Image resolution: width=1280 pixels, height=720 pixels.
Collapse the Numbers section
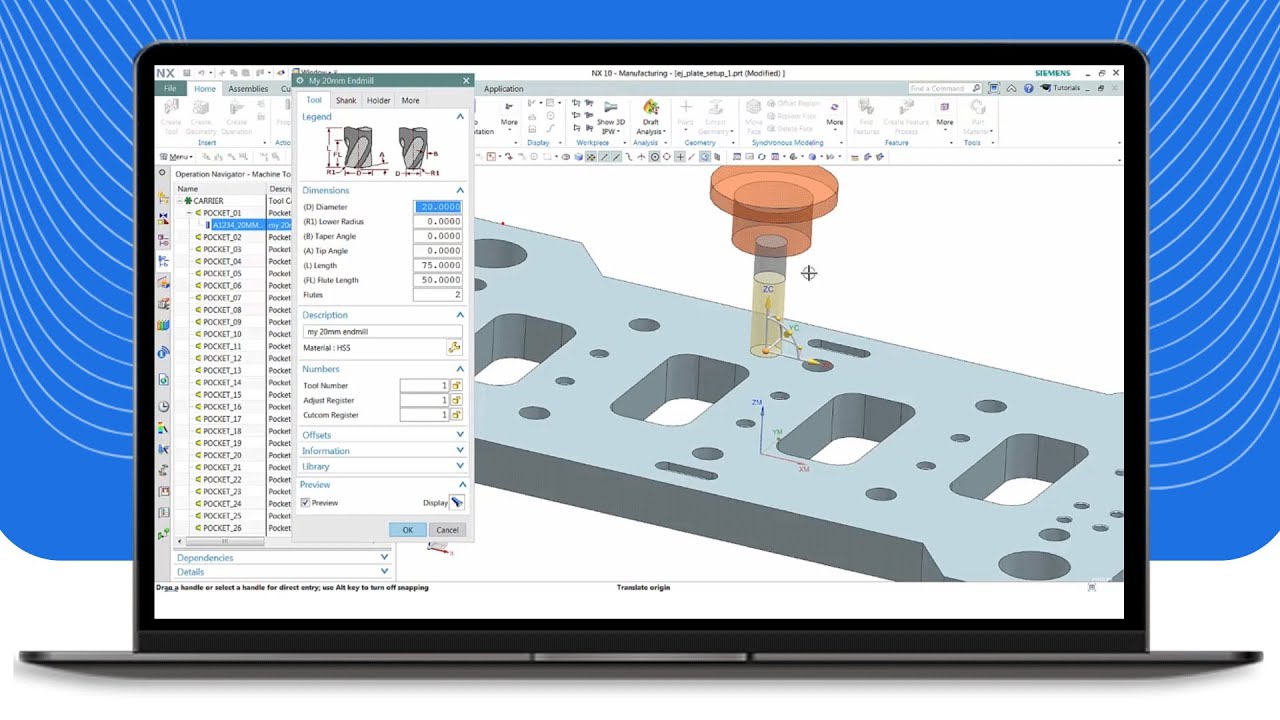(x=460, y=369)
